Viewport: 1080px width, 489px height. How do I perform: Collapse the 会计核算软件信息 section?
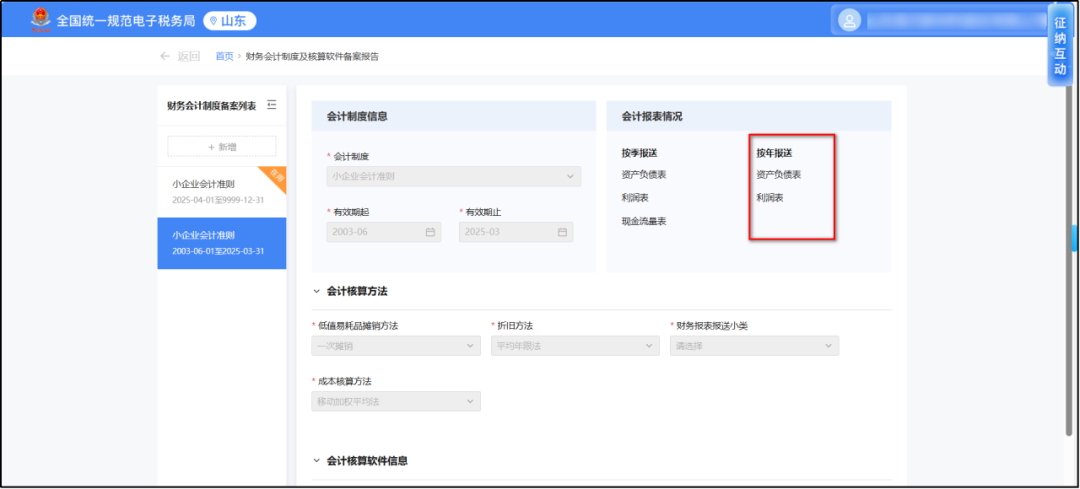pyautogui.click(x=316, y=460)
